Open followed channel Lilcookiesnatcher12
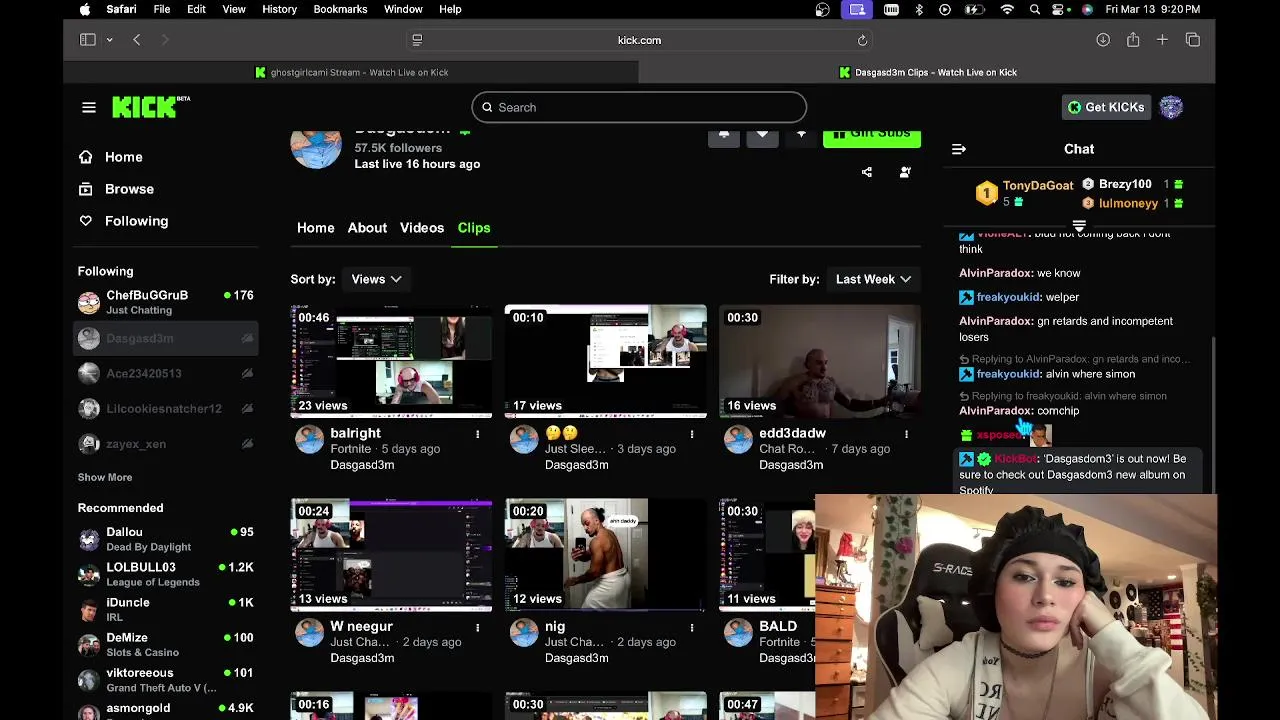The image size is (1280, 720). (x=166, y=409)
